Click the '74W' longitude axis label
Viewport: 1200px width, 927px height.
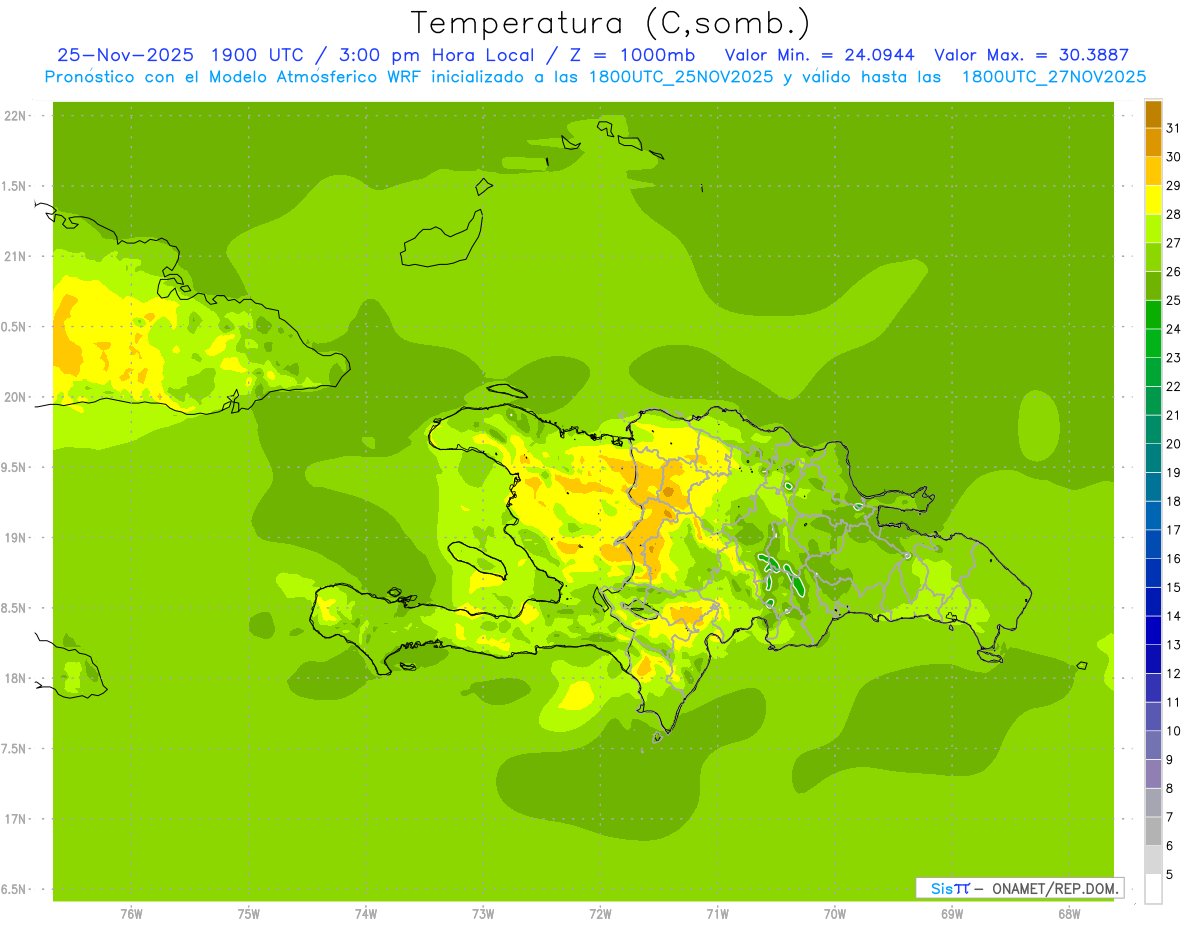tap(366, 914)
